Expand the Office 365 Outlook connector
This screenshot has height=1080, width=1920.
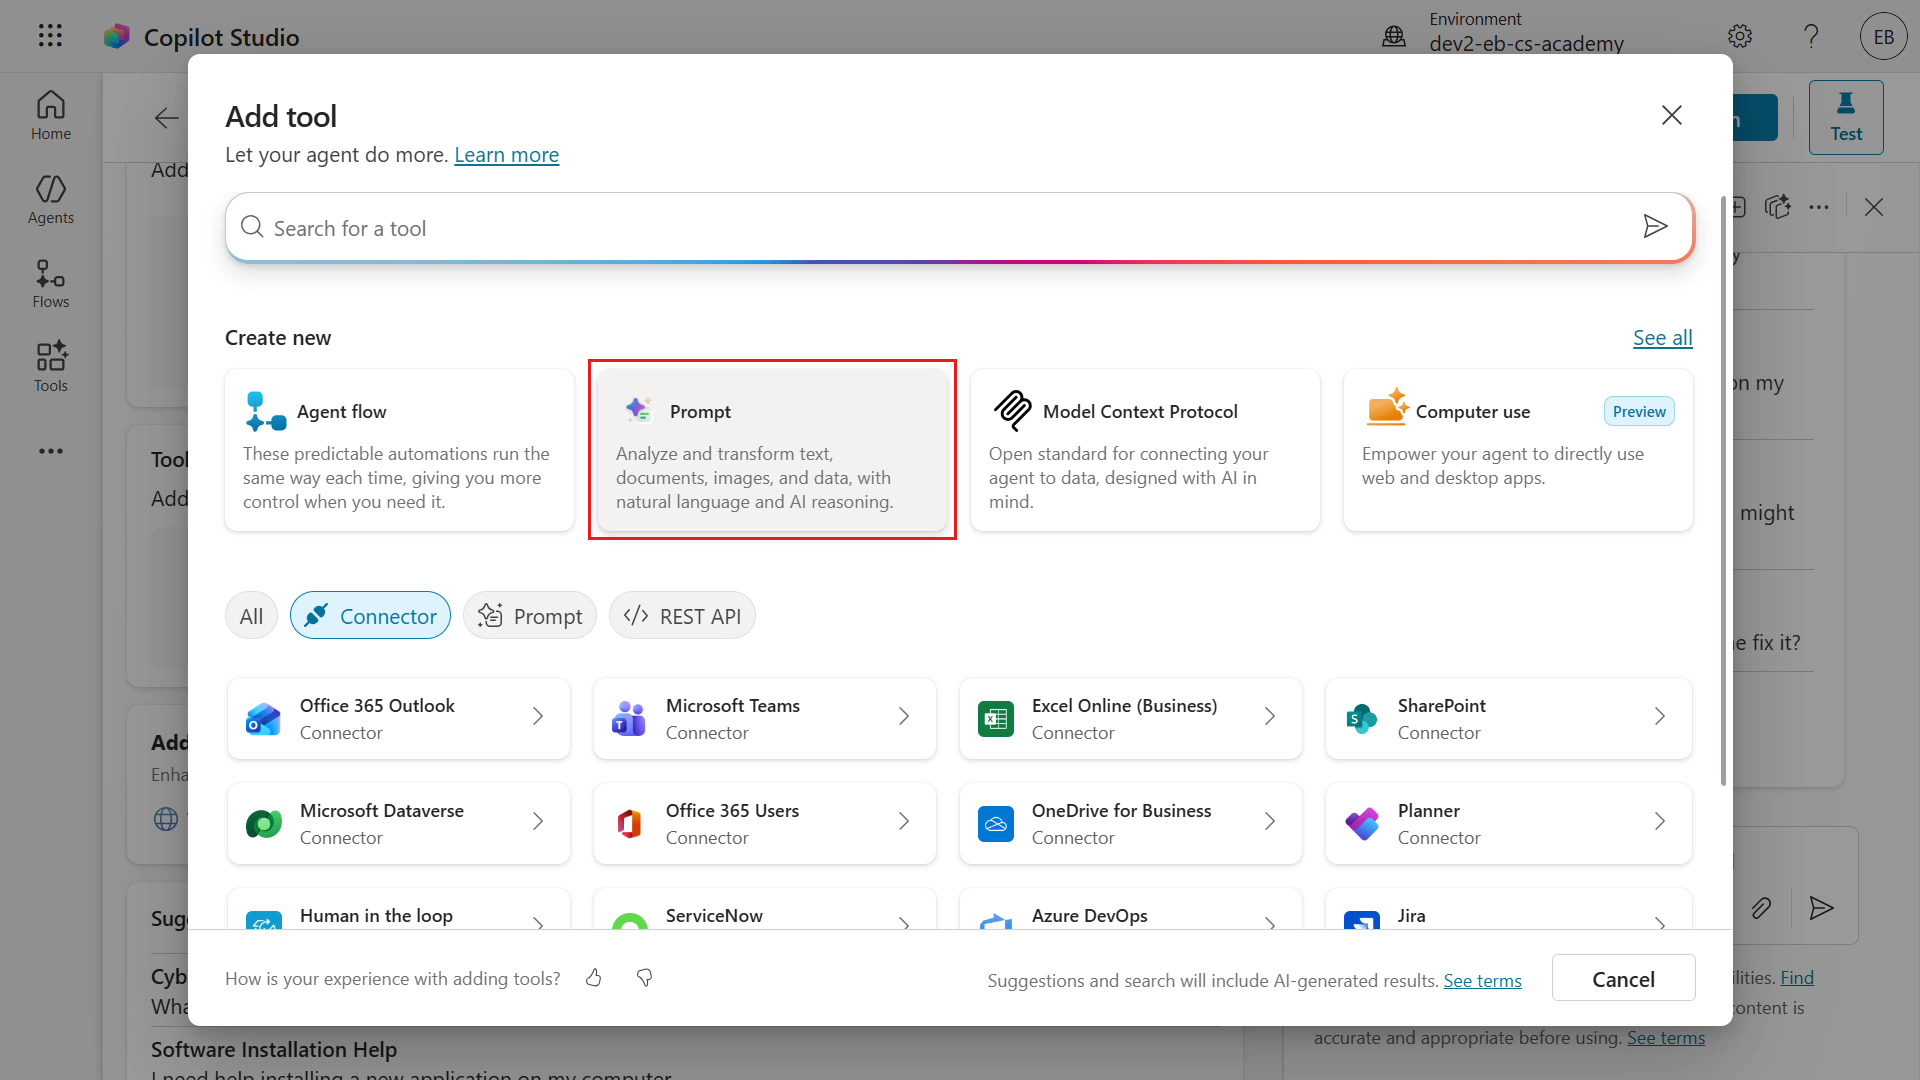point(398,718)
